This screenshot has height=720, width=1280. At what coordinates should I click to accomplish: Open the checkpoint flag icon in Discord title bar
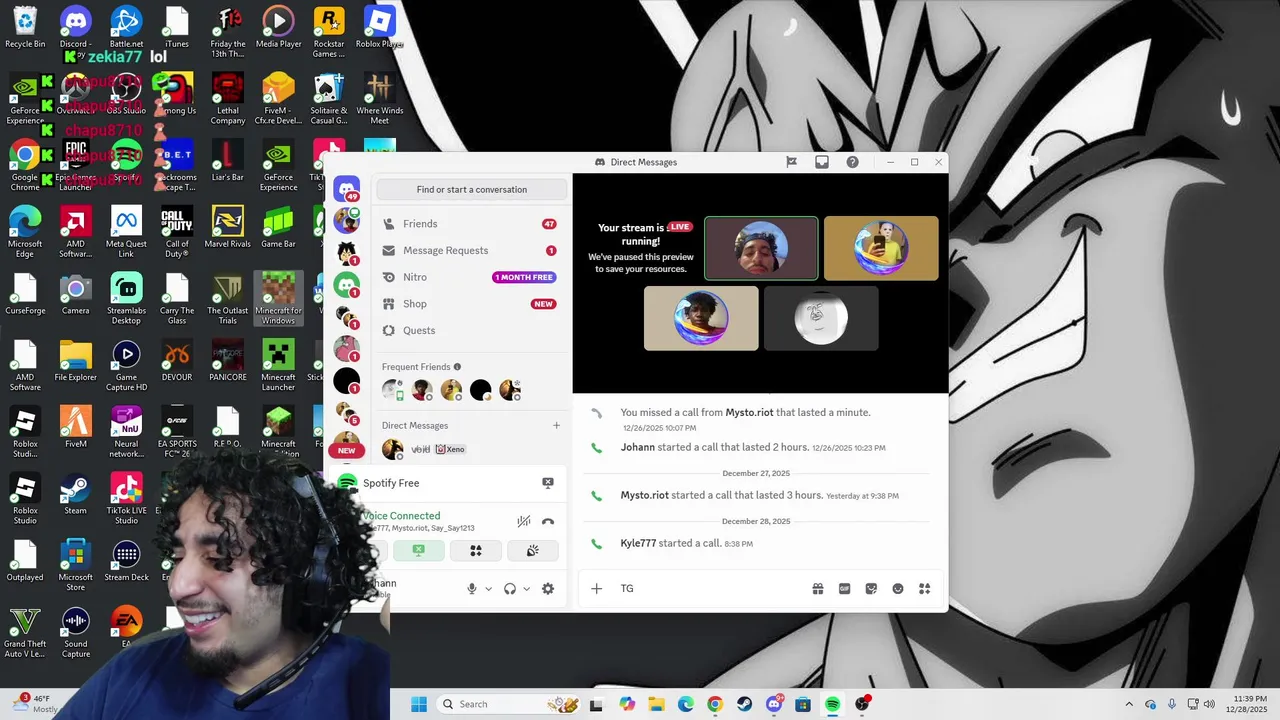[x=791, y=162]
